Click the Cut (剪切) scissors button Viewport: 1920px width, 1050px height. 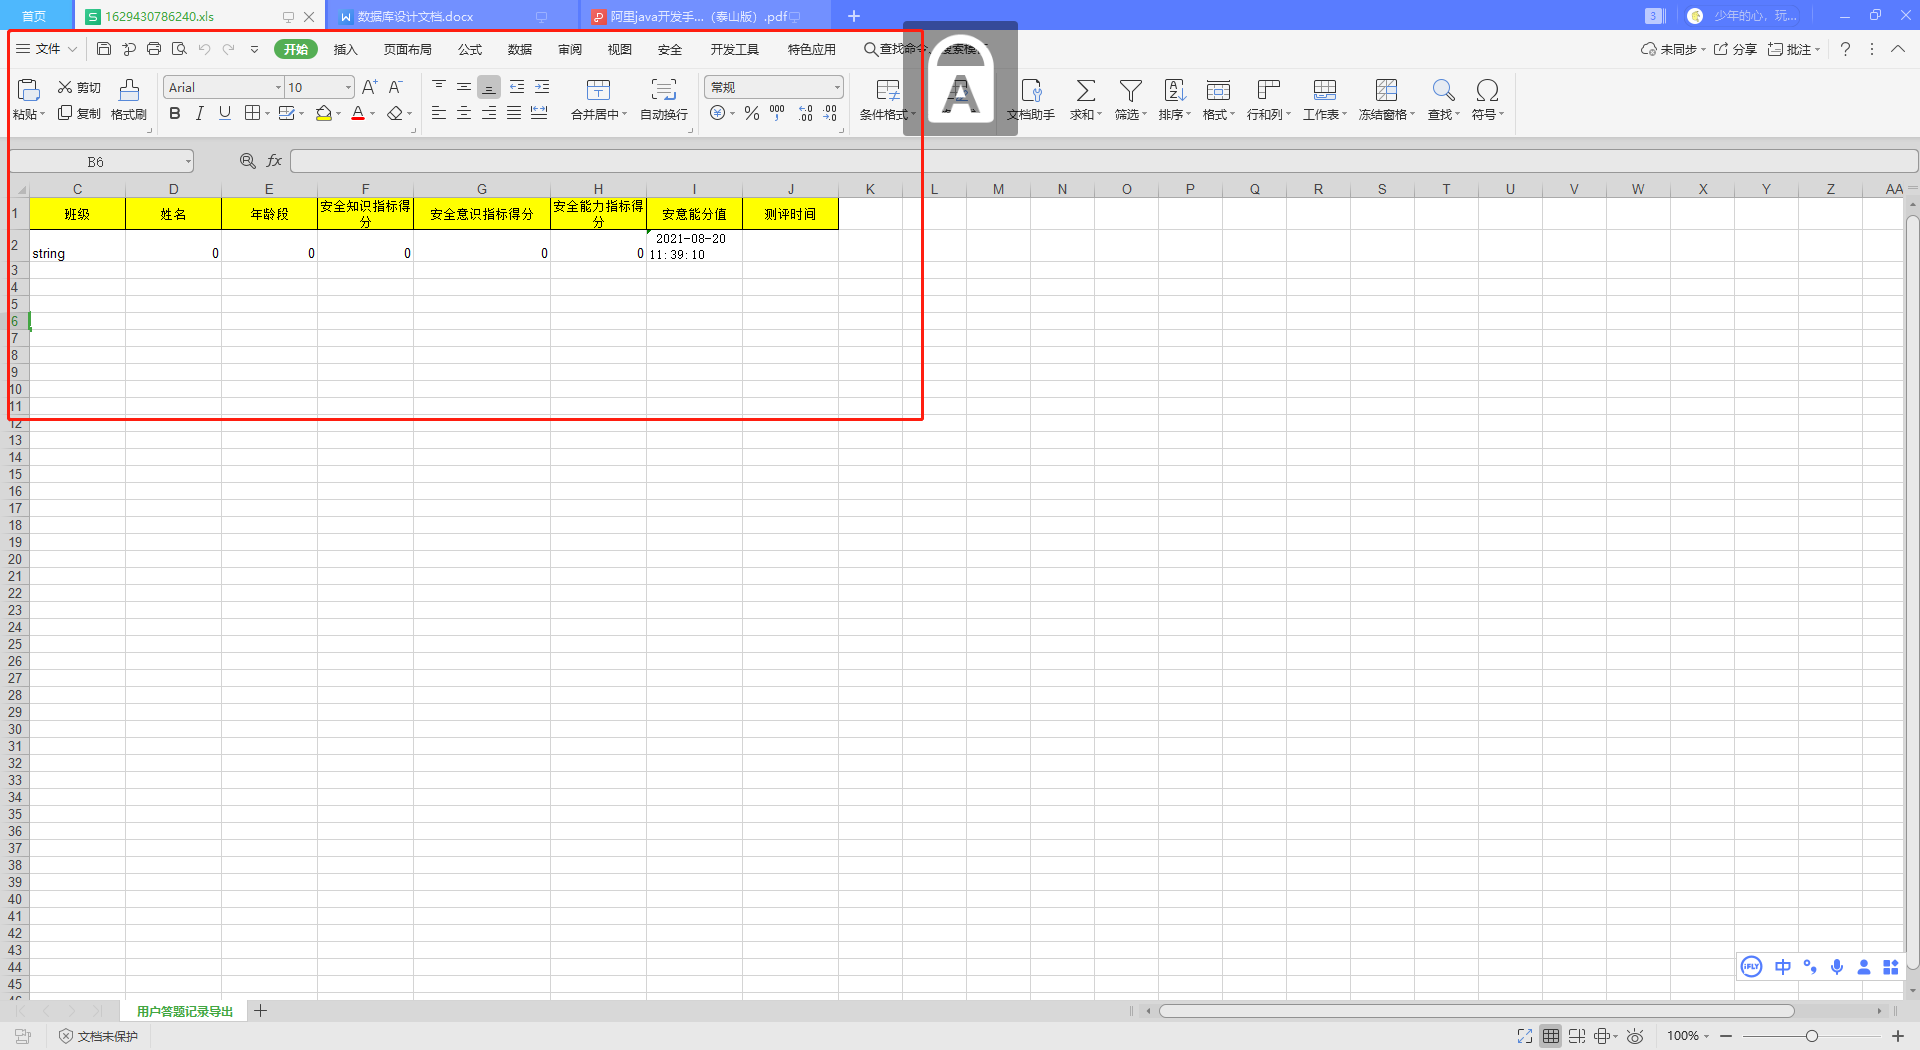coord(79,88)
